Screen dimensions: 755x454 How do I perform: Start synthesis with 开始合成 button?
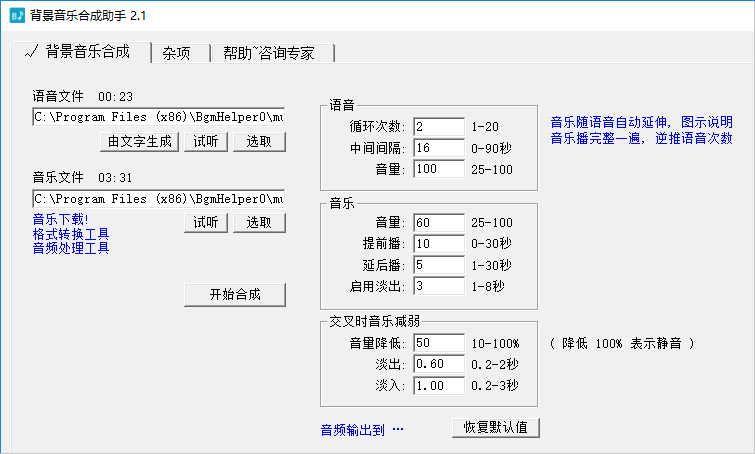click(235, 294)
